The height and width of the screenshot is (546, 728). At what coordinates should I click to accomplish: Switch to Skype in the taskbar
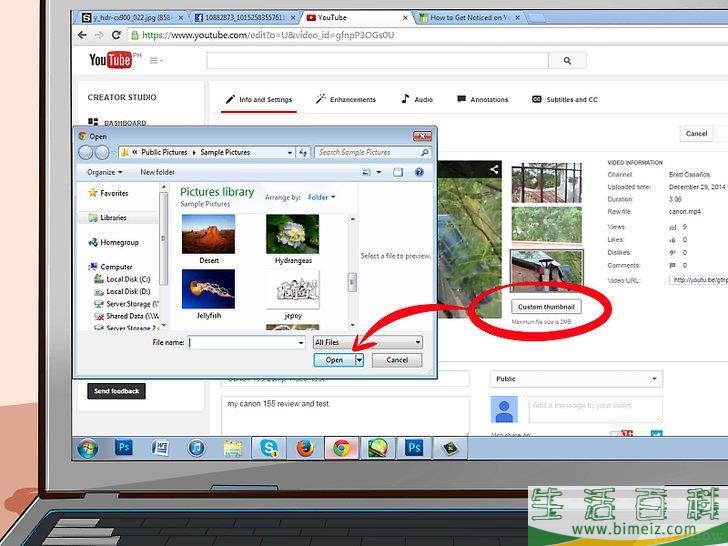269,448
